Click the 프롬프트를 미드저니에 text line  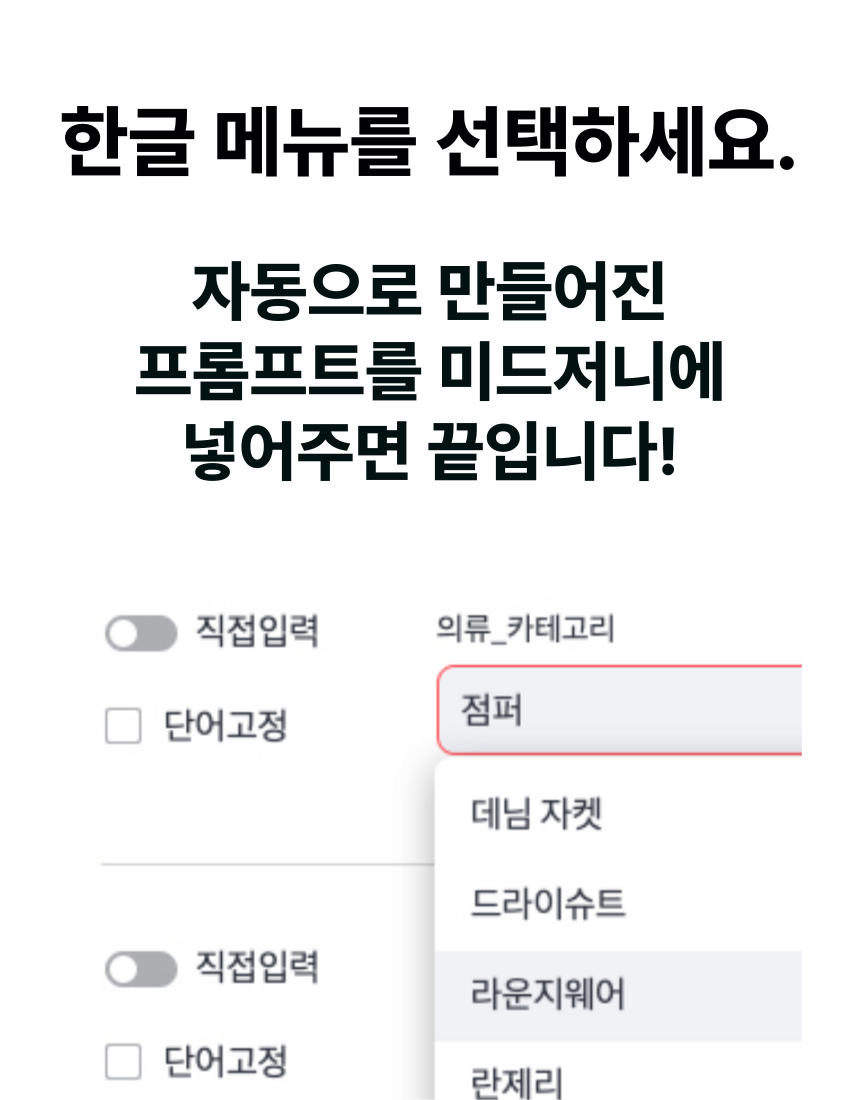(429, 372)
